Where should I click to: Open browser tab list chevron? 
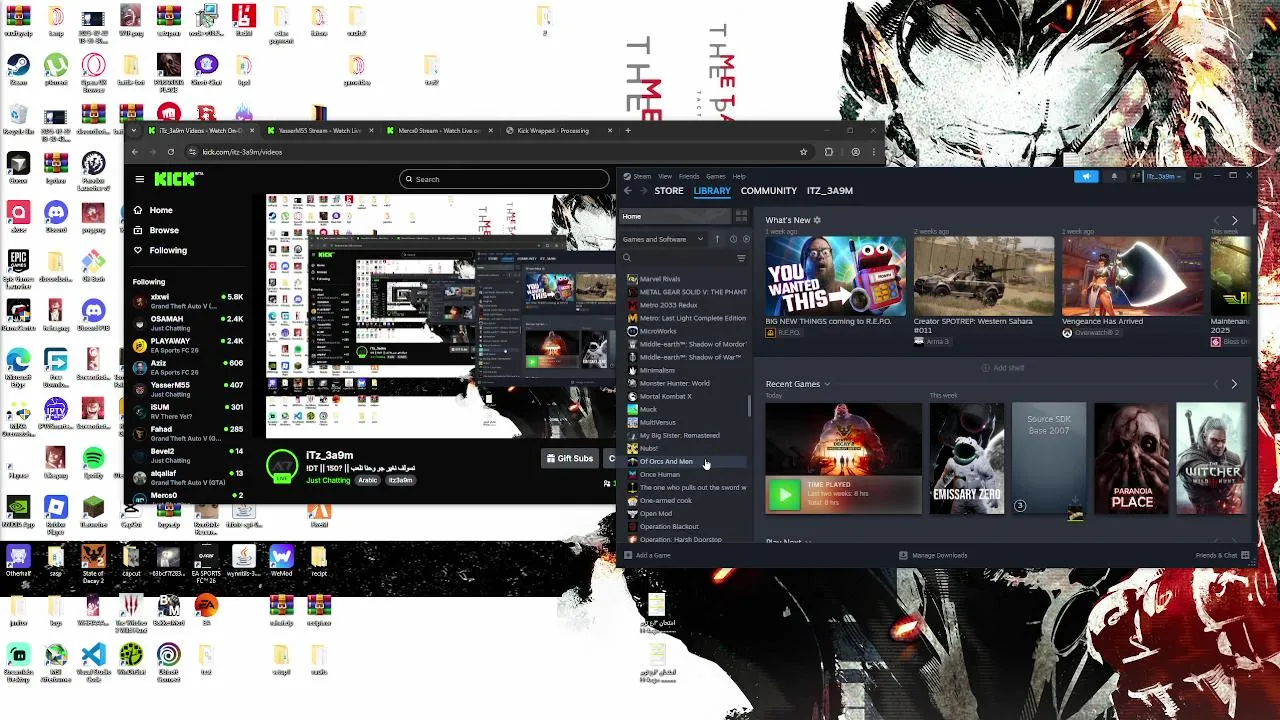135,130
